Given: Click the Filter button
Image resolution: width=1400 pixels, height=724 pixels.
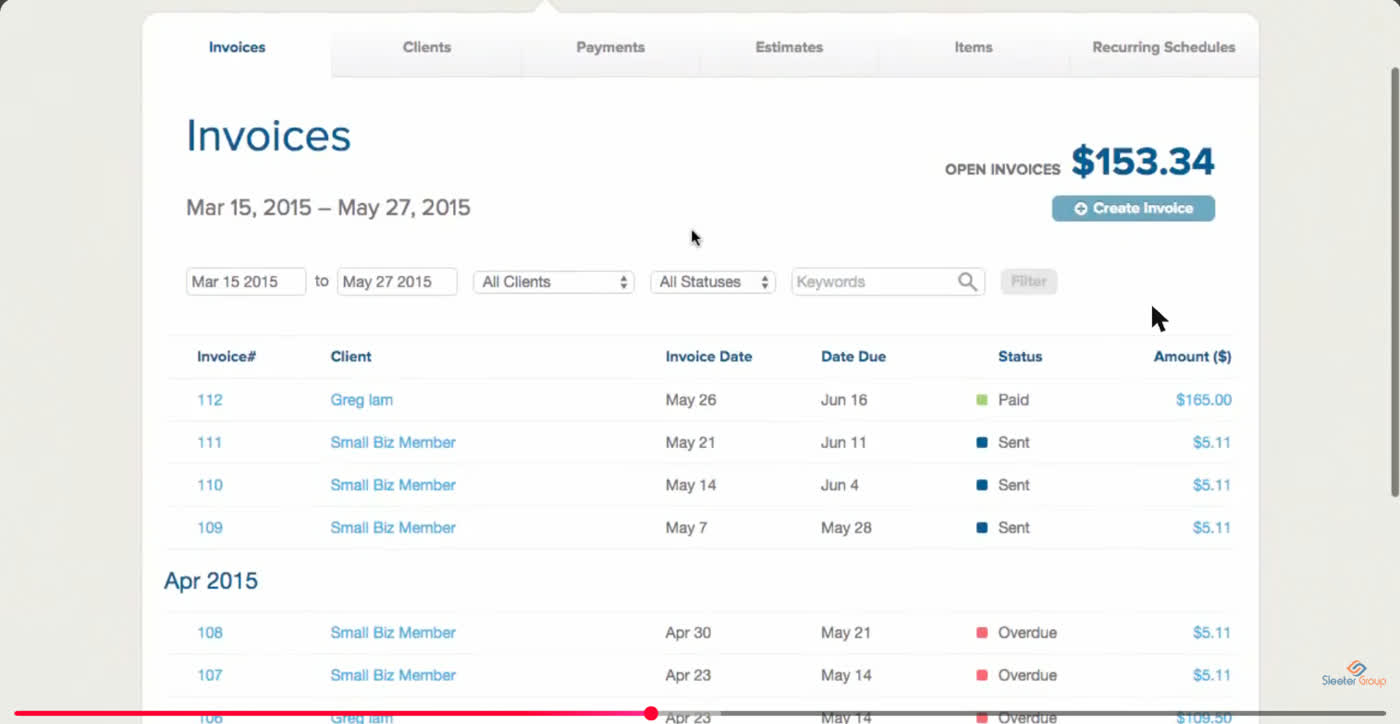Looking at the screenshot, I should point(1028,282).
